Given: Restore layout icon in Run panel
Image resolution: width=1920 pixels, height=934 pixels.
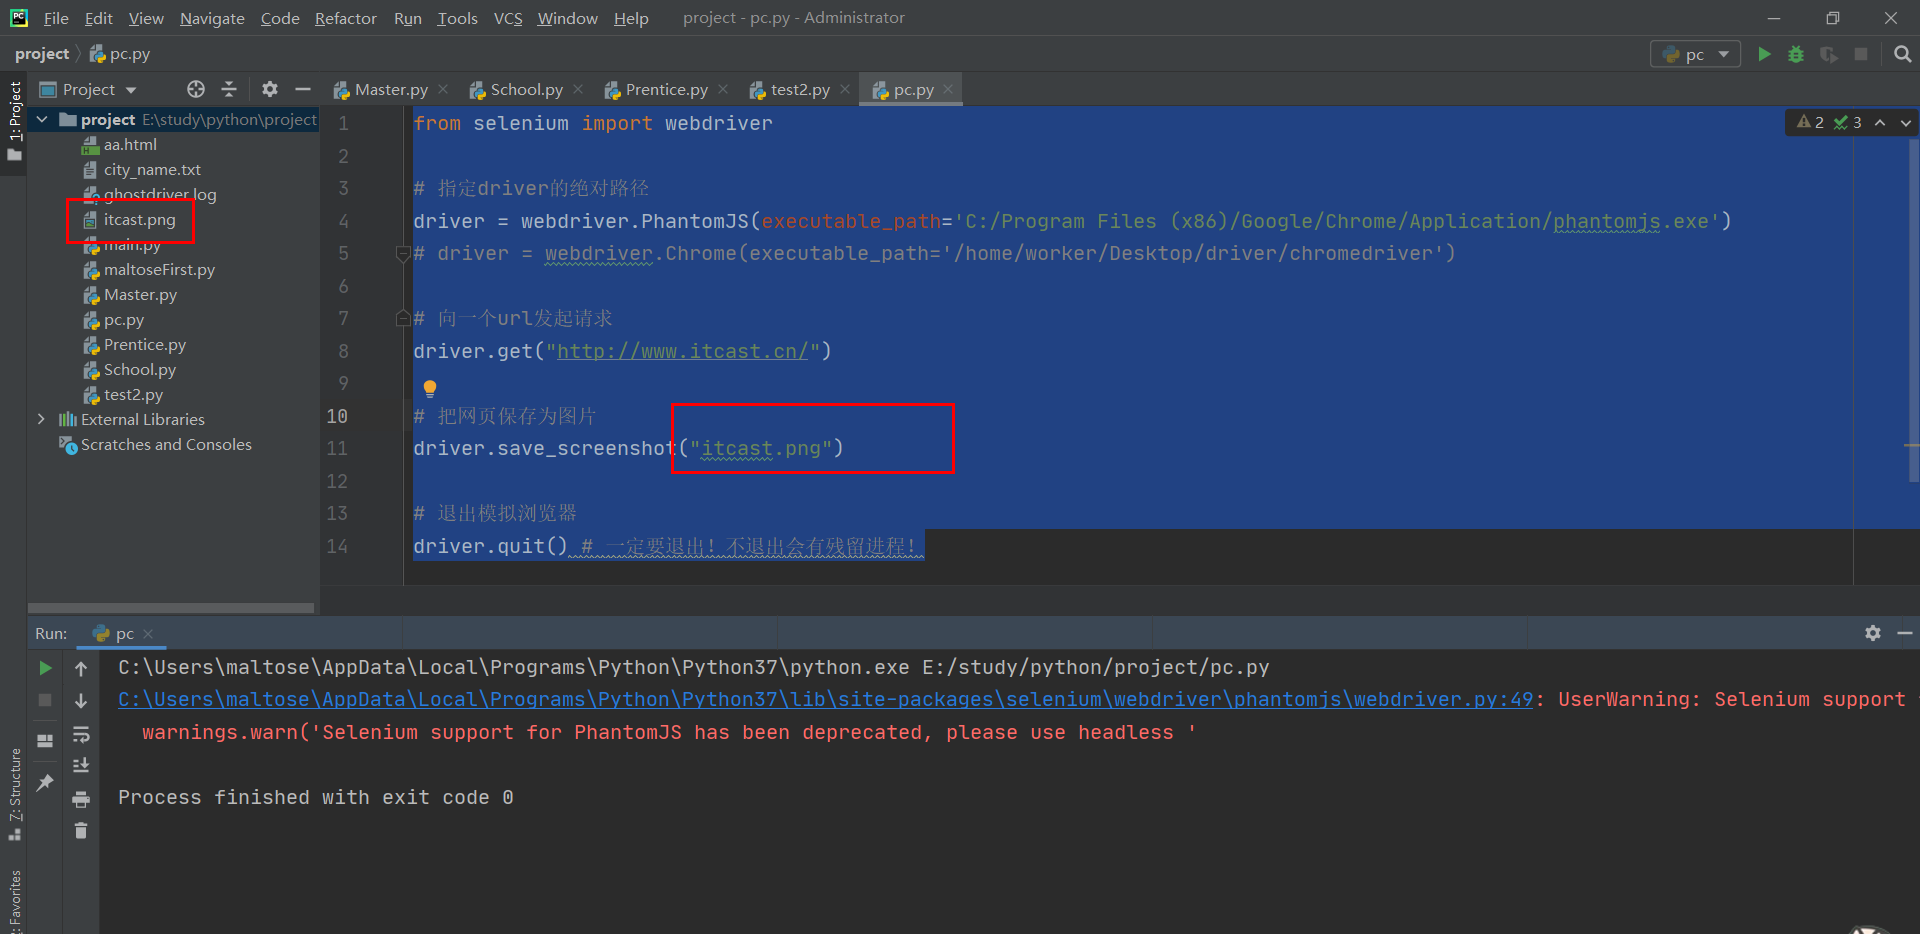Looking at the screenshot, I should click(45, 741).
